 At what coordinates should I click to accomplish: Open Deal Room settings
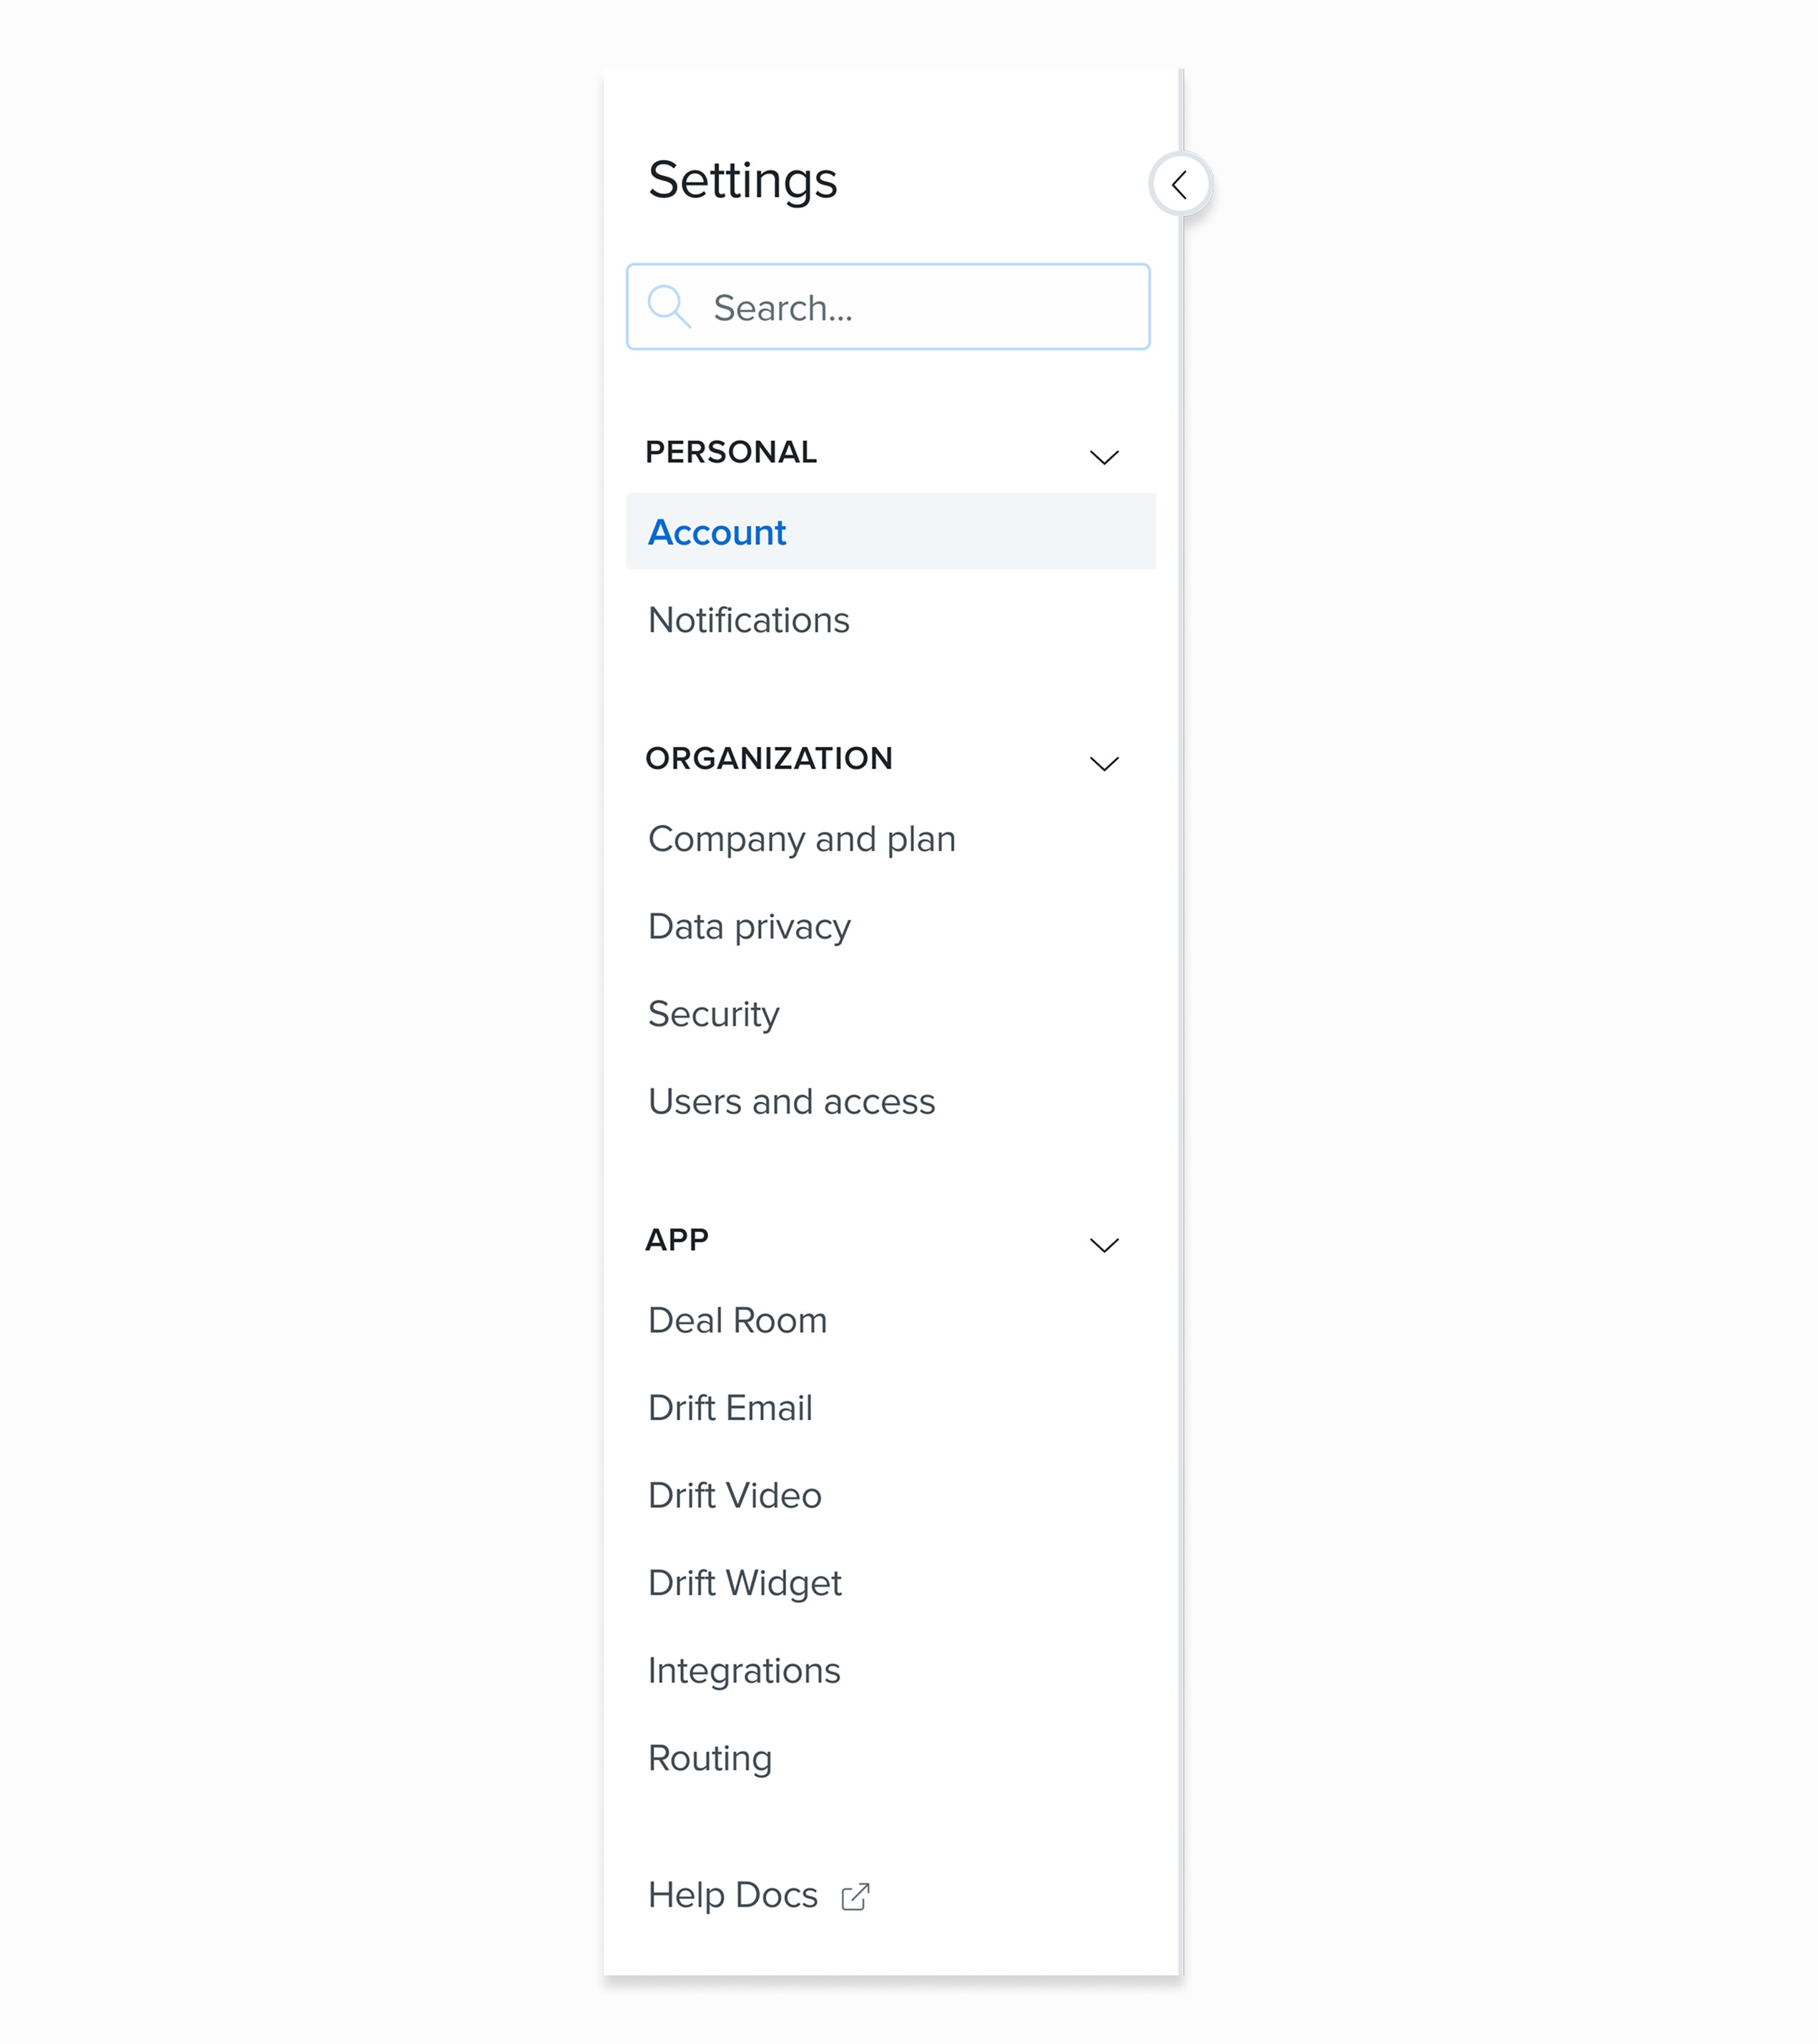pos(737,1319)
